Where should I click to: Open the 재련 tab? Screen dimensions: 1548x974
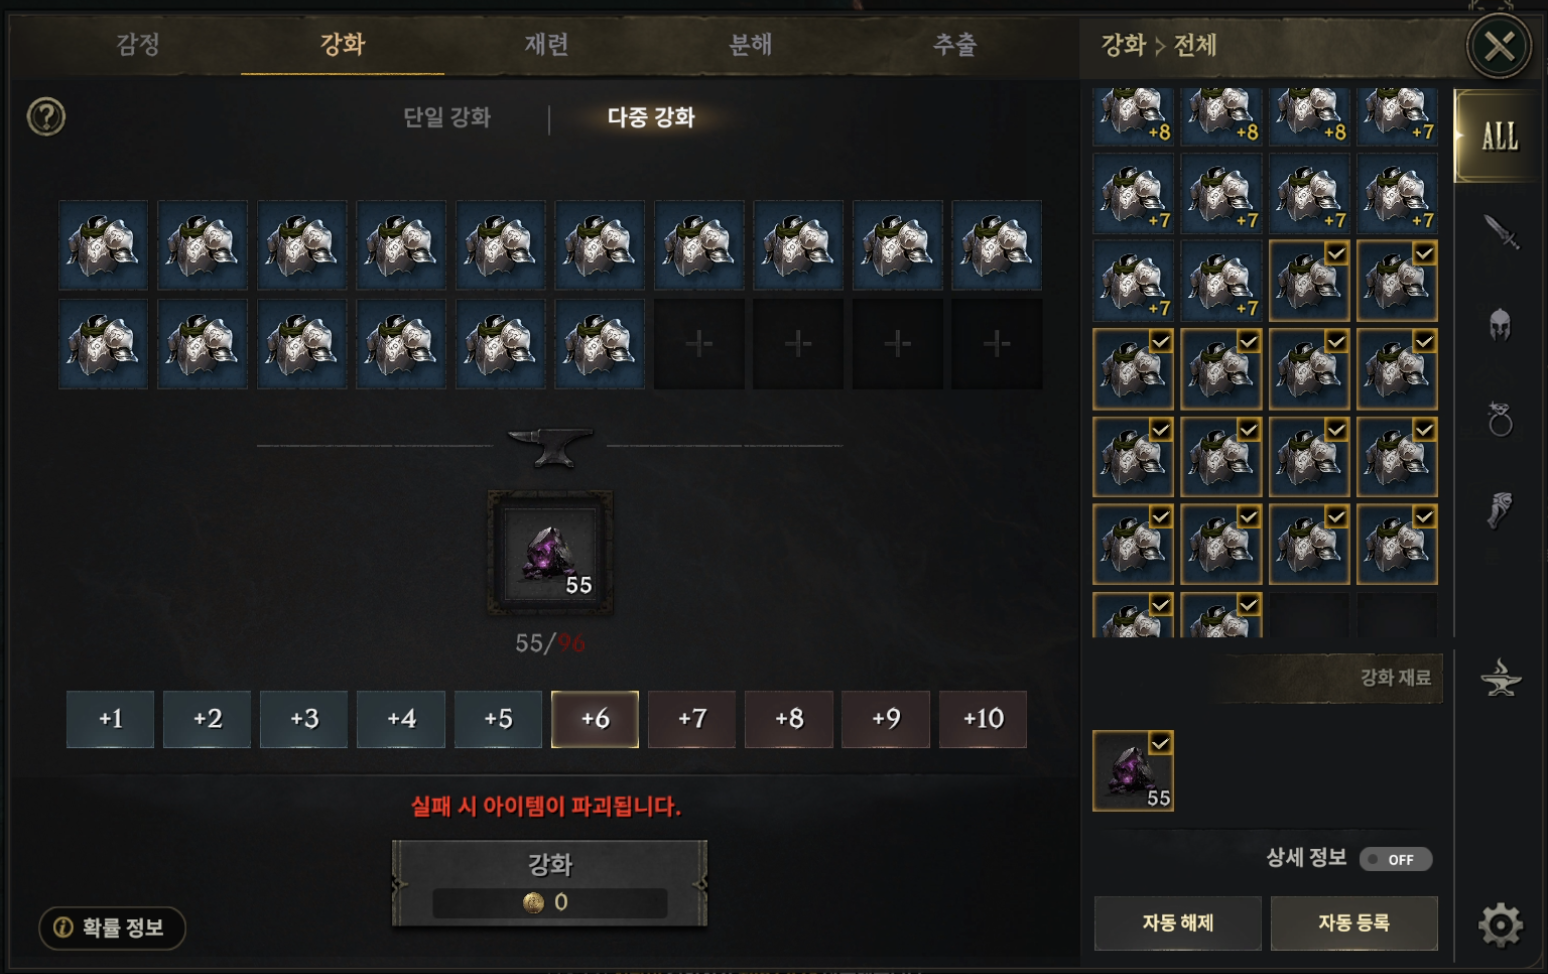point(546,44)
